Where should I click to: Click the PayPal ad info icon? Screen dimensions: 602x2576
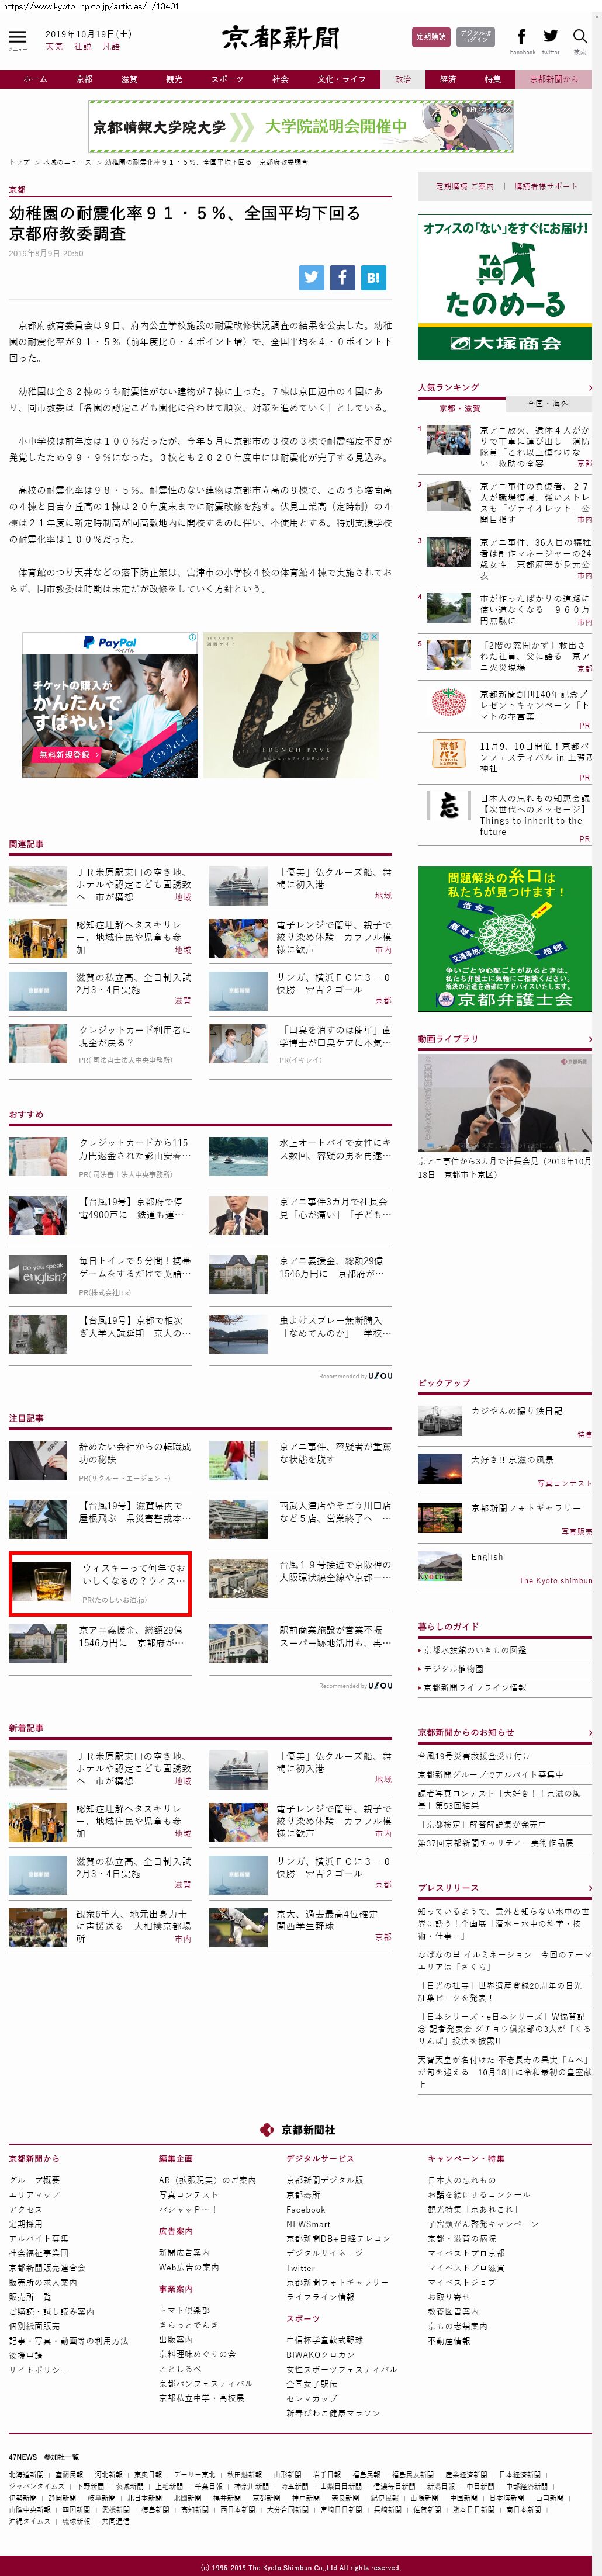point(193,636)
